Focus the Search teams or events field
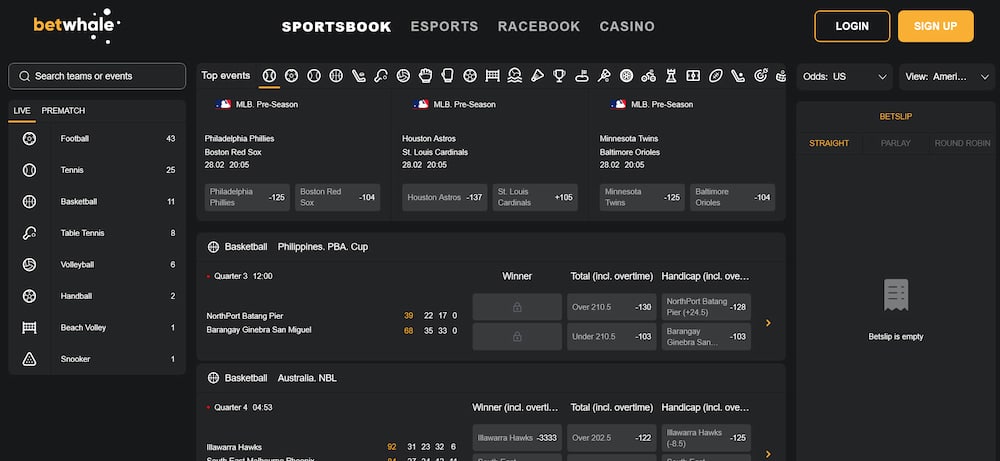1000x461 pixels. click(97, 76)
